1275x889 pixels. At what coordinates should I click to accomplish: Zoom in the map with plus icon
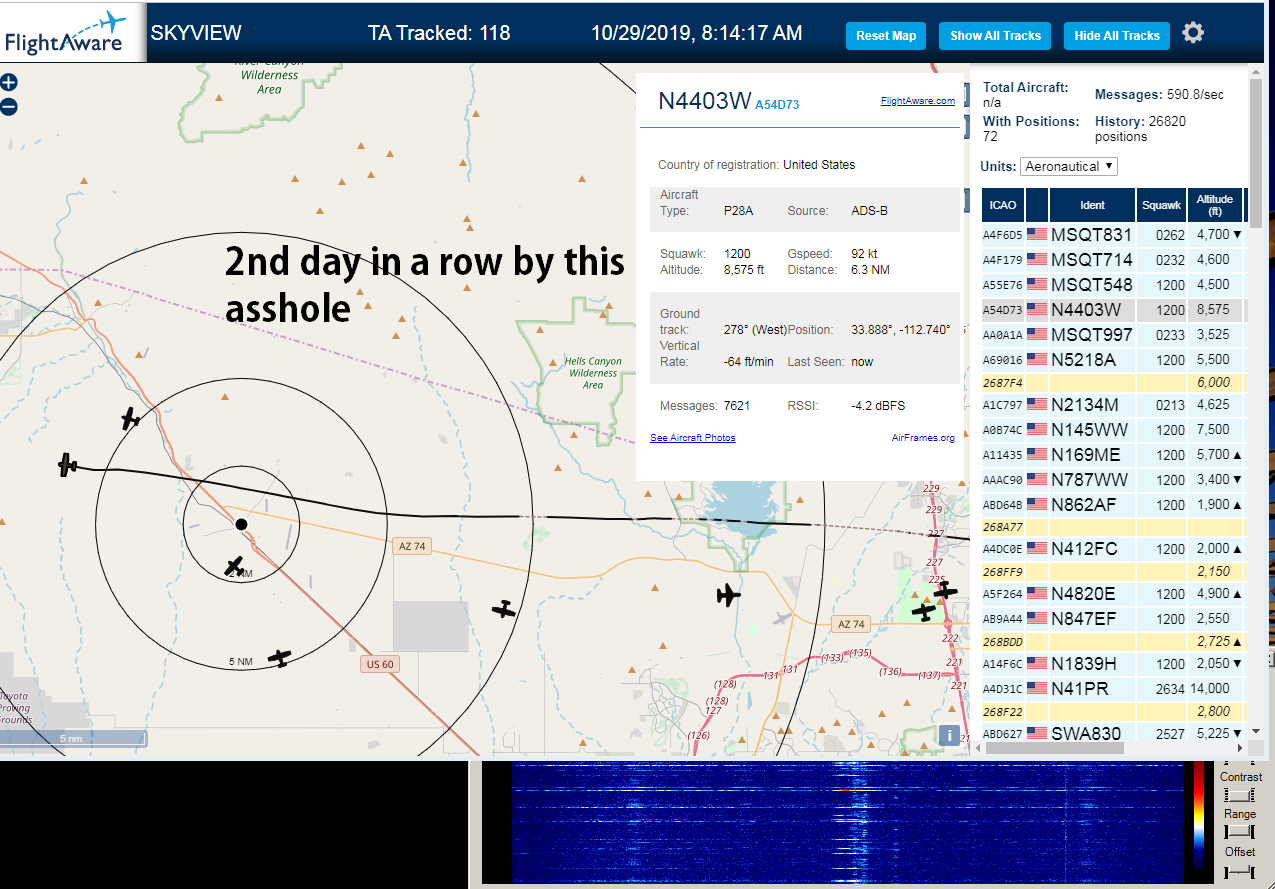8,83
